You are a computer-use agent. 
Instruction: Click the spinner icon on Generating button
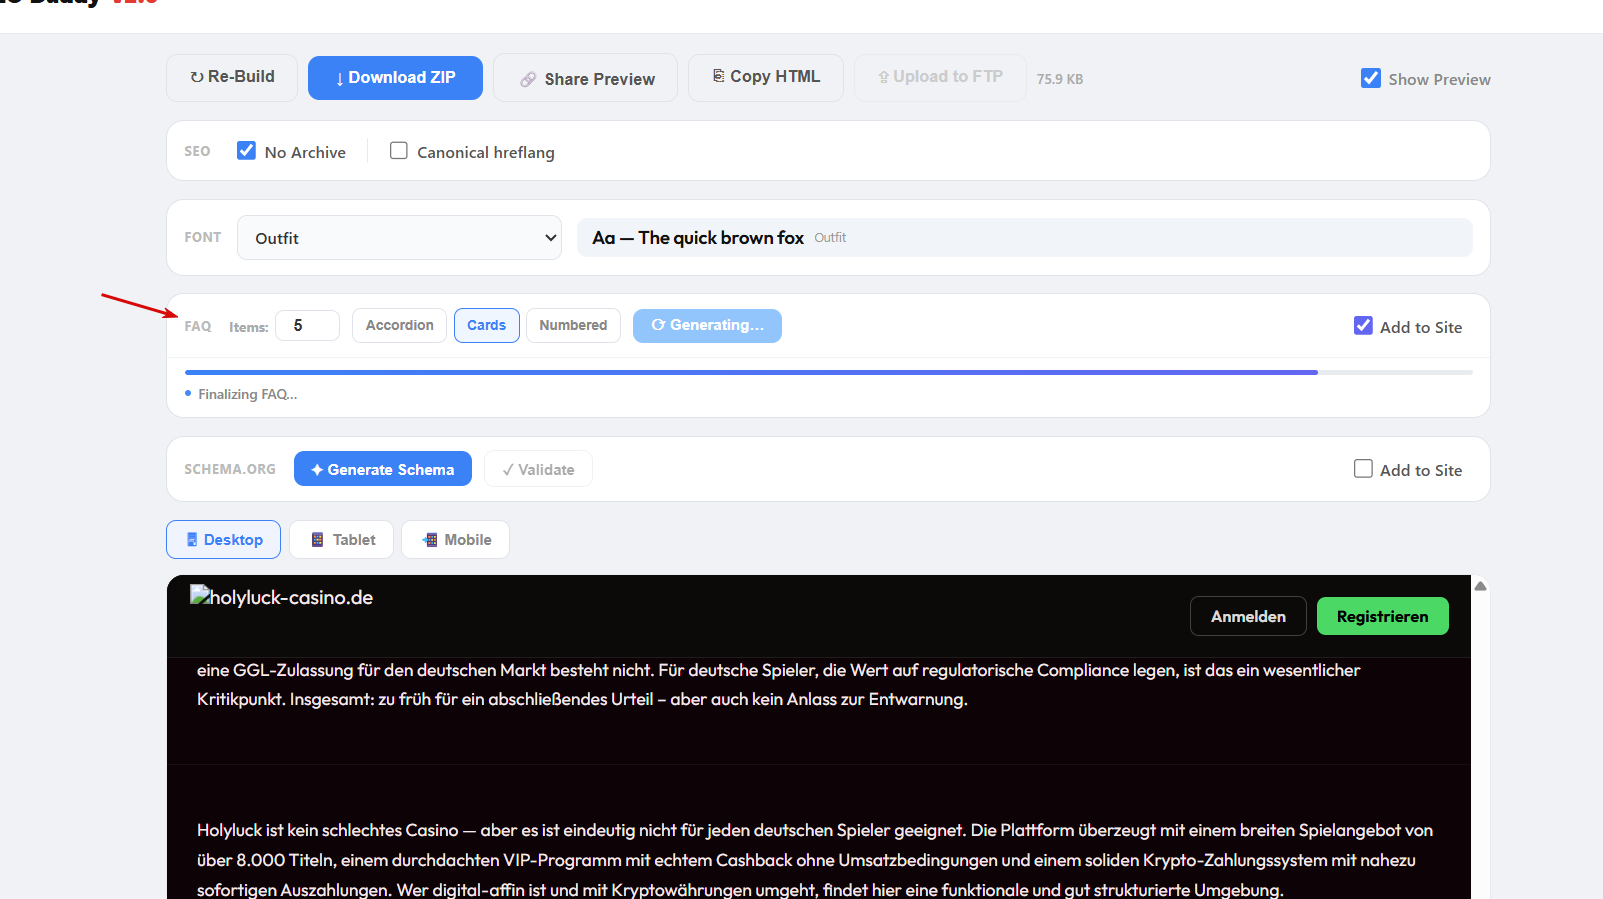(x=658, y=325)
